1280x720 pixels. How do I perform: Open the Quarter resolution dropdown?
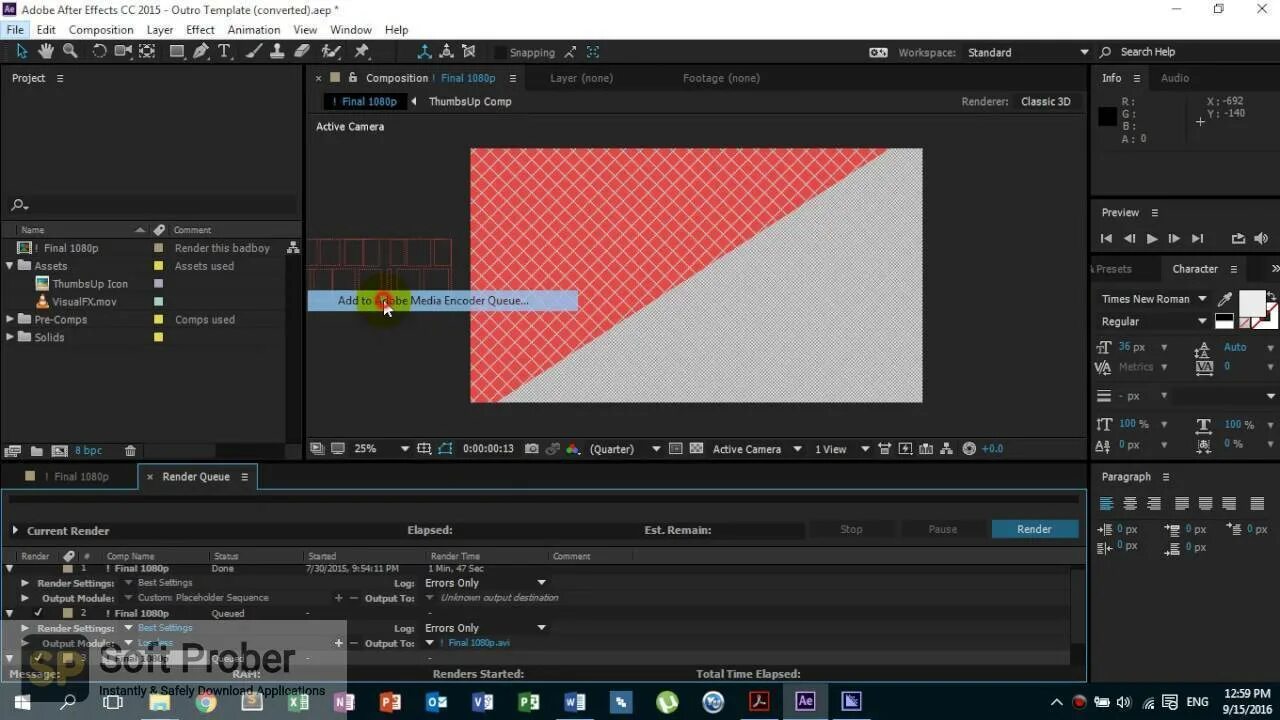tap(625, 449)
